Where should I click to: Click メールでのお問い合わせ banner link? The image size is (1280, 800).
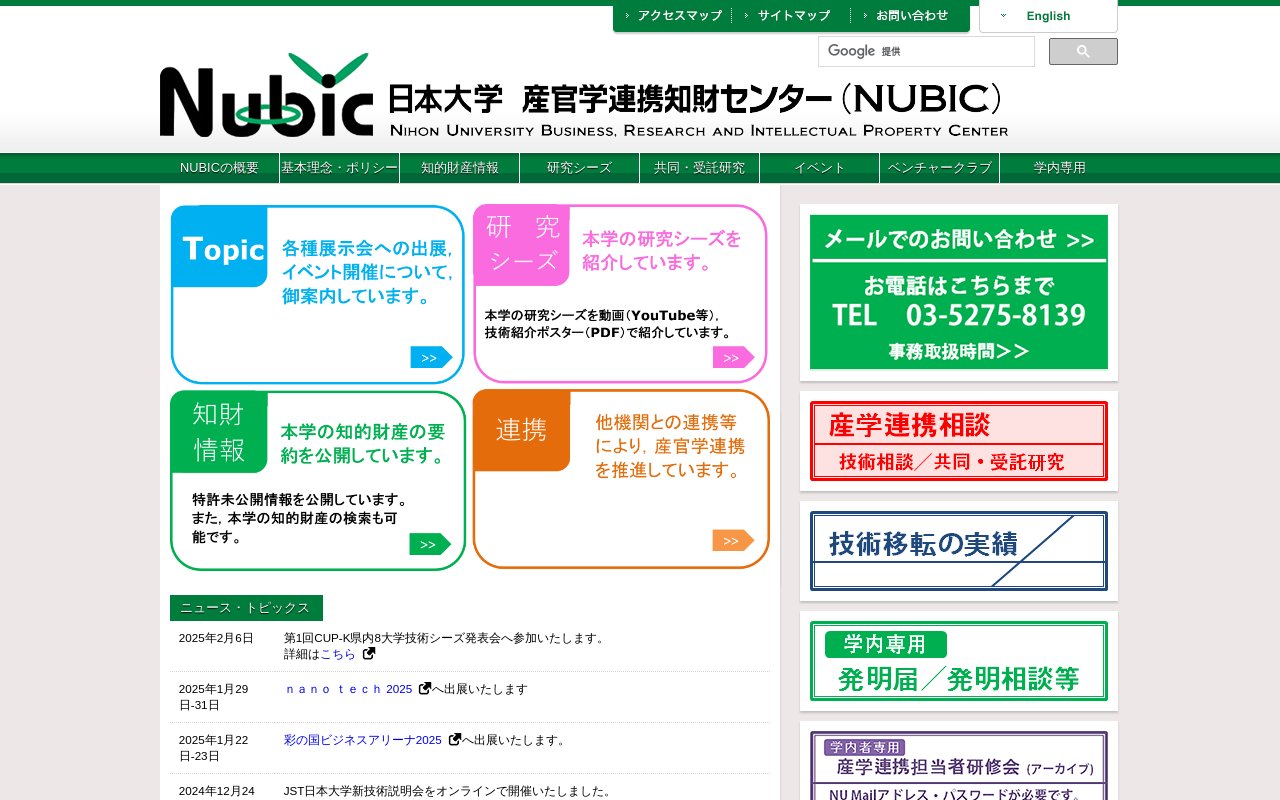coord(958,240)
